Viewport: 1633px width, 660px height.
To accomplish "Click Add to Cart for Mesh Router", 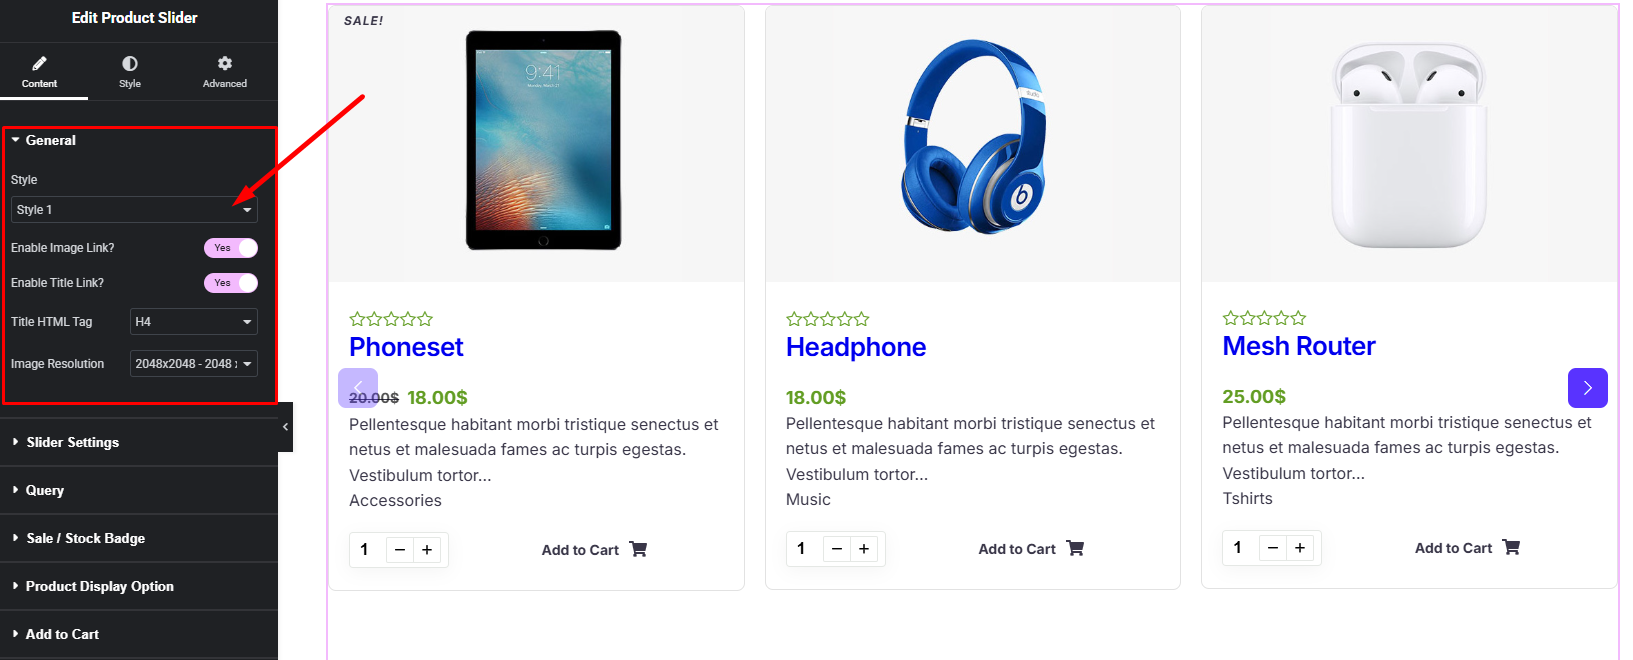I will coord(1453,548).
